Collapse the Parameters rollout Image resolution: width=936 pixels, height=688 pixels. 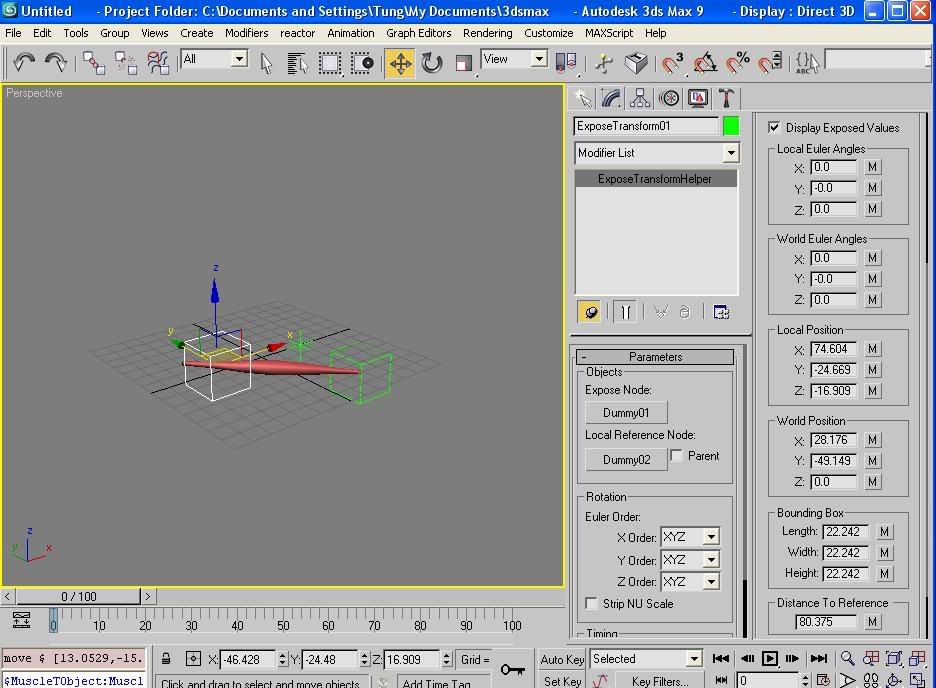tap(655, 357)
